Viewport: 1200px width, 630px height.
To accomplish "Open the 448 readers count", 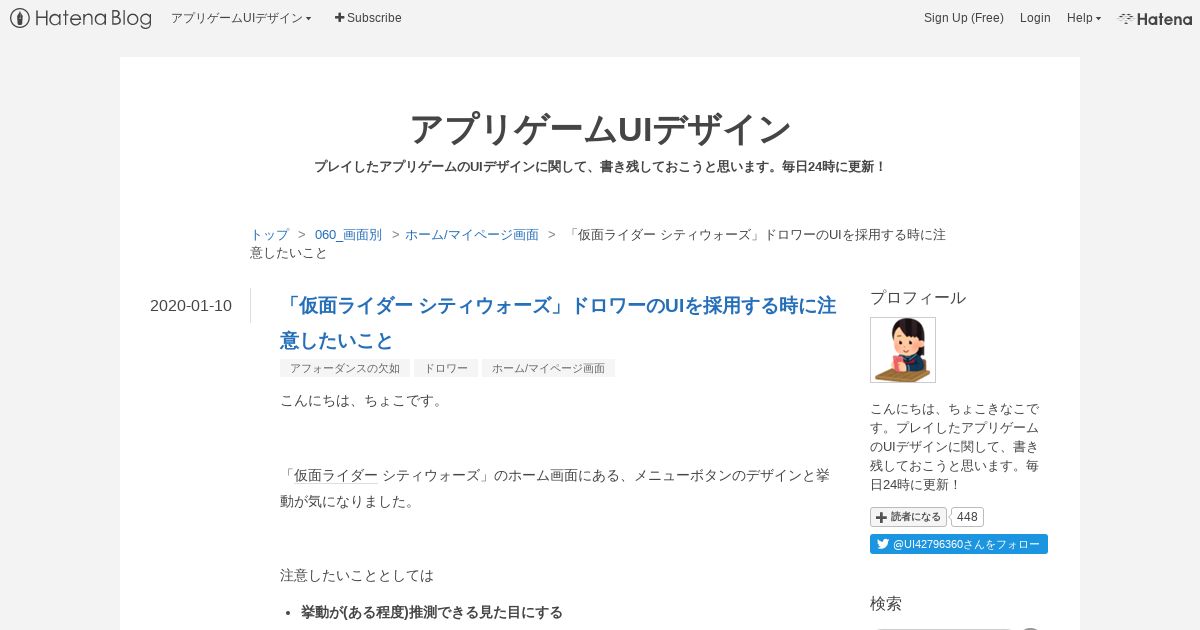I will (967, 517).
